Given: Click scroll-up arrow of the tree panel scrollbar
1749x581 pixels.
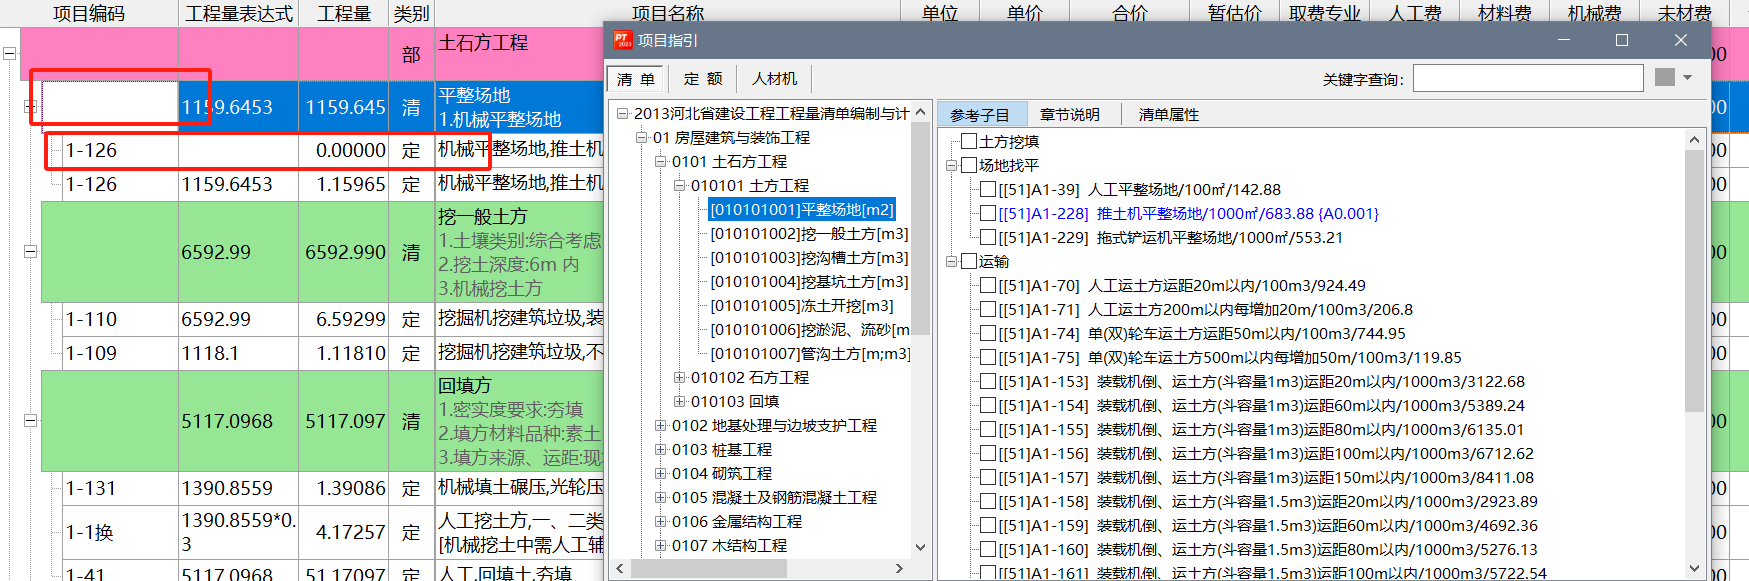Looking at the screenshot, I should (x=920, y=110).
